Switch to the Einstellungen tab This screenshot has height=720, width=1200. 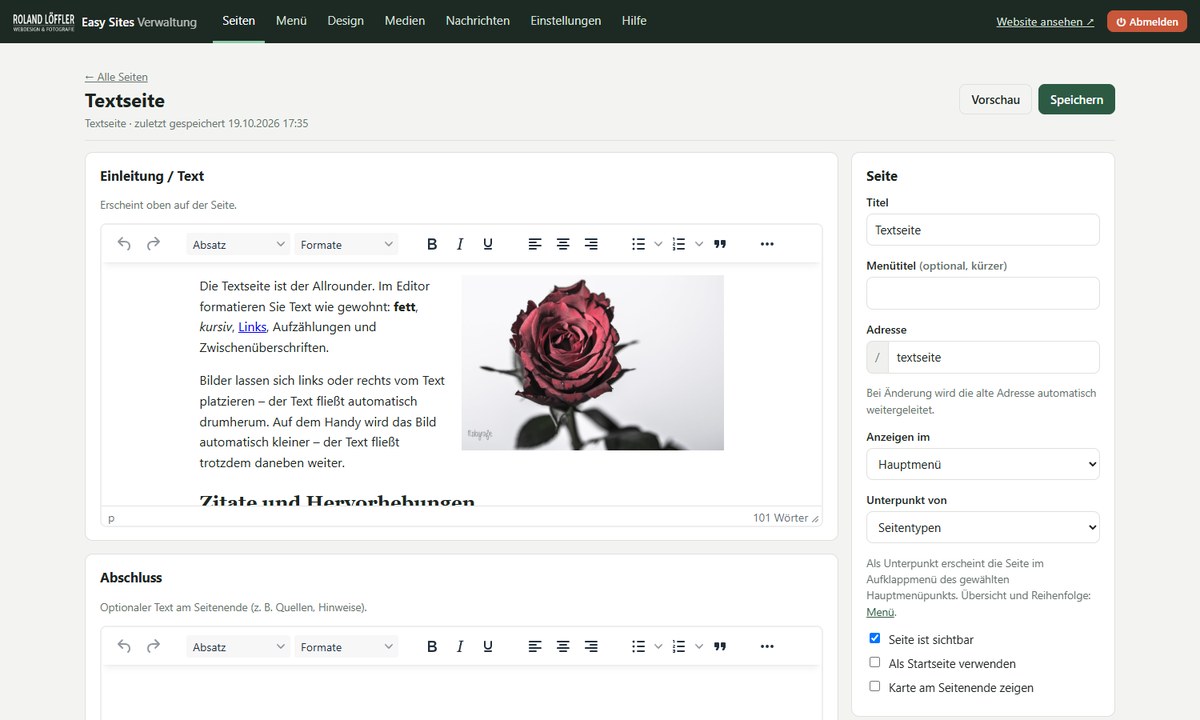tap(566, 20)
